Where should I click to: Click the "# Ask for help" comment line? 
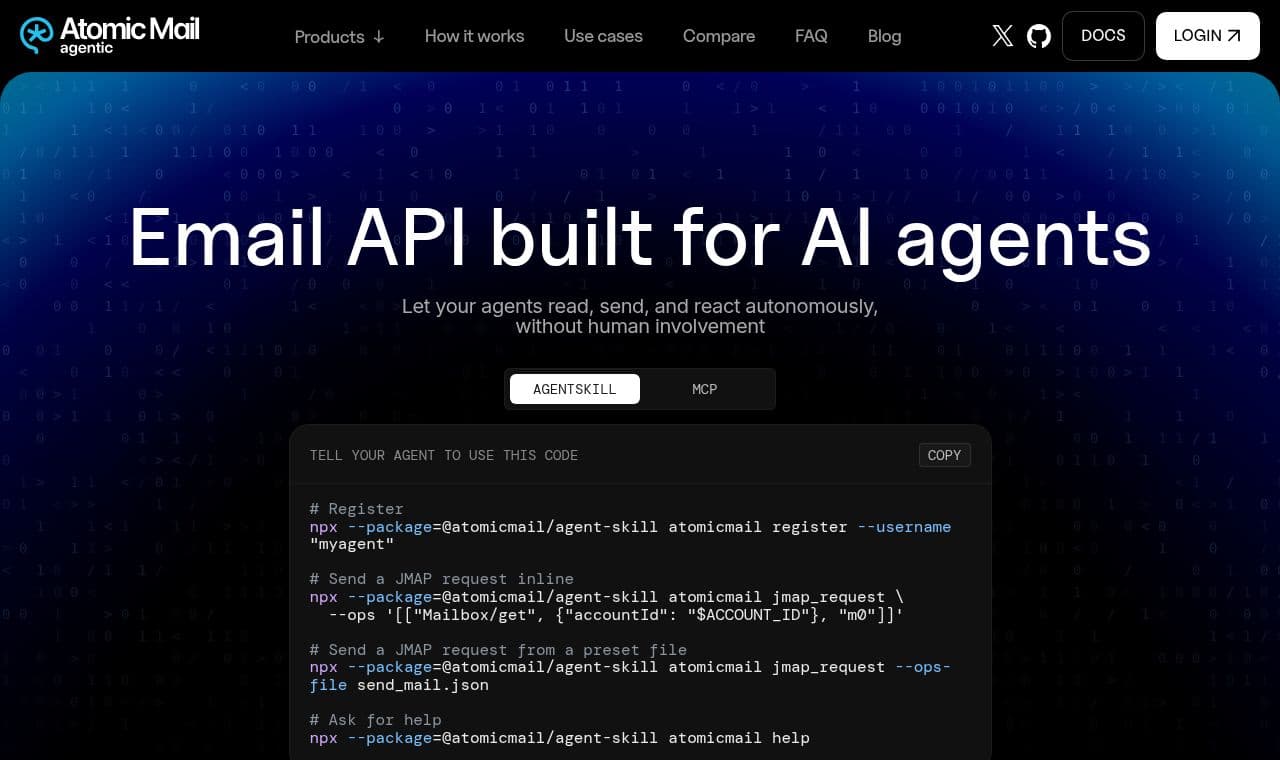[x=376, y=720]
